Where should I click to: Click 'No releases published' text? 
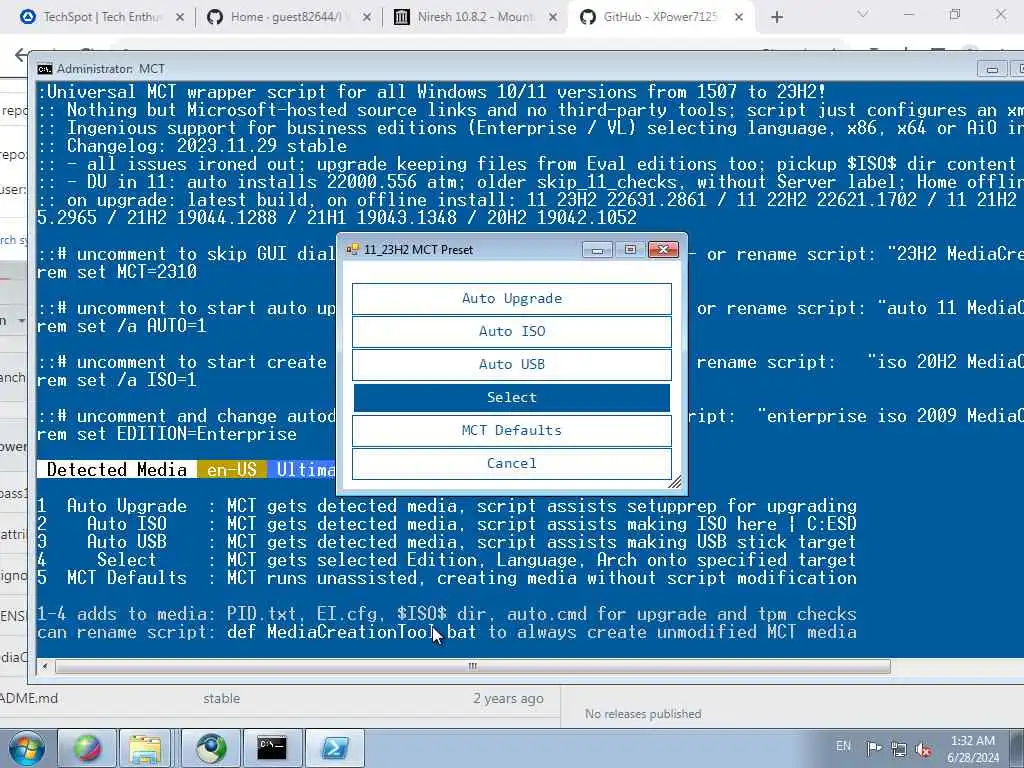click(643, 714)
